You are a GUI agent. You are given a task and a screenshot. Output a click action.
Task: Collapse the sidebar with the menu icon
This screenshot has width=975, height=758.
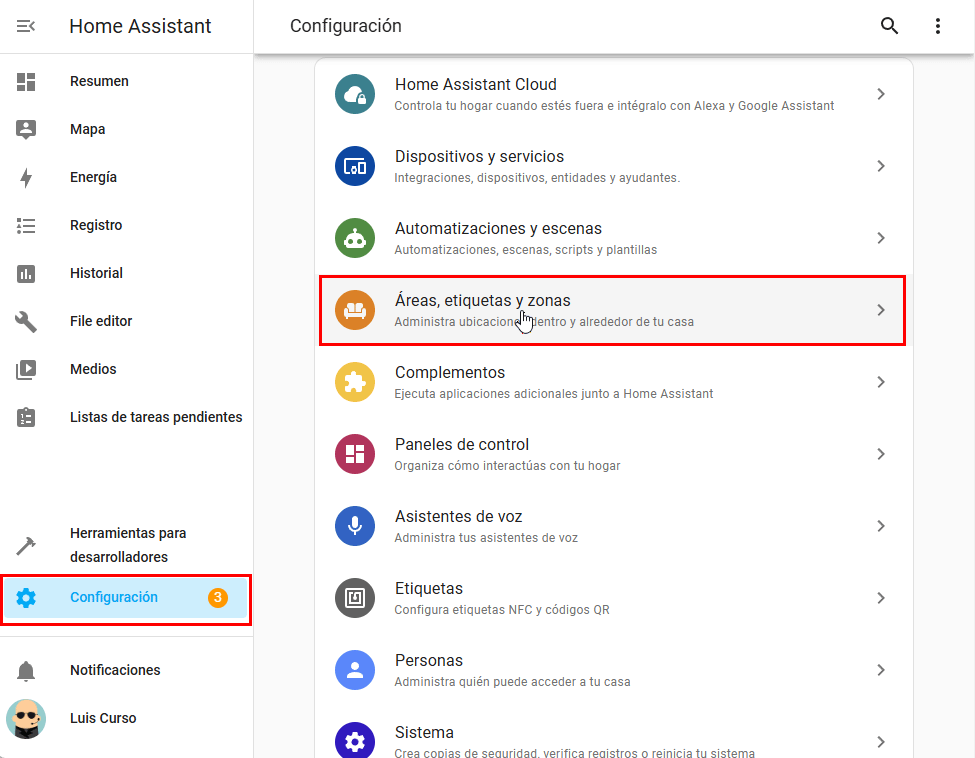click(x=26, y=26)
